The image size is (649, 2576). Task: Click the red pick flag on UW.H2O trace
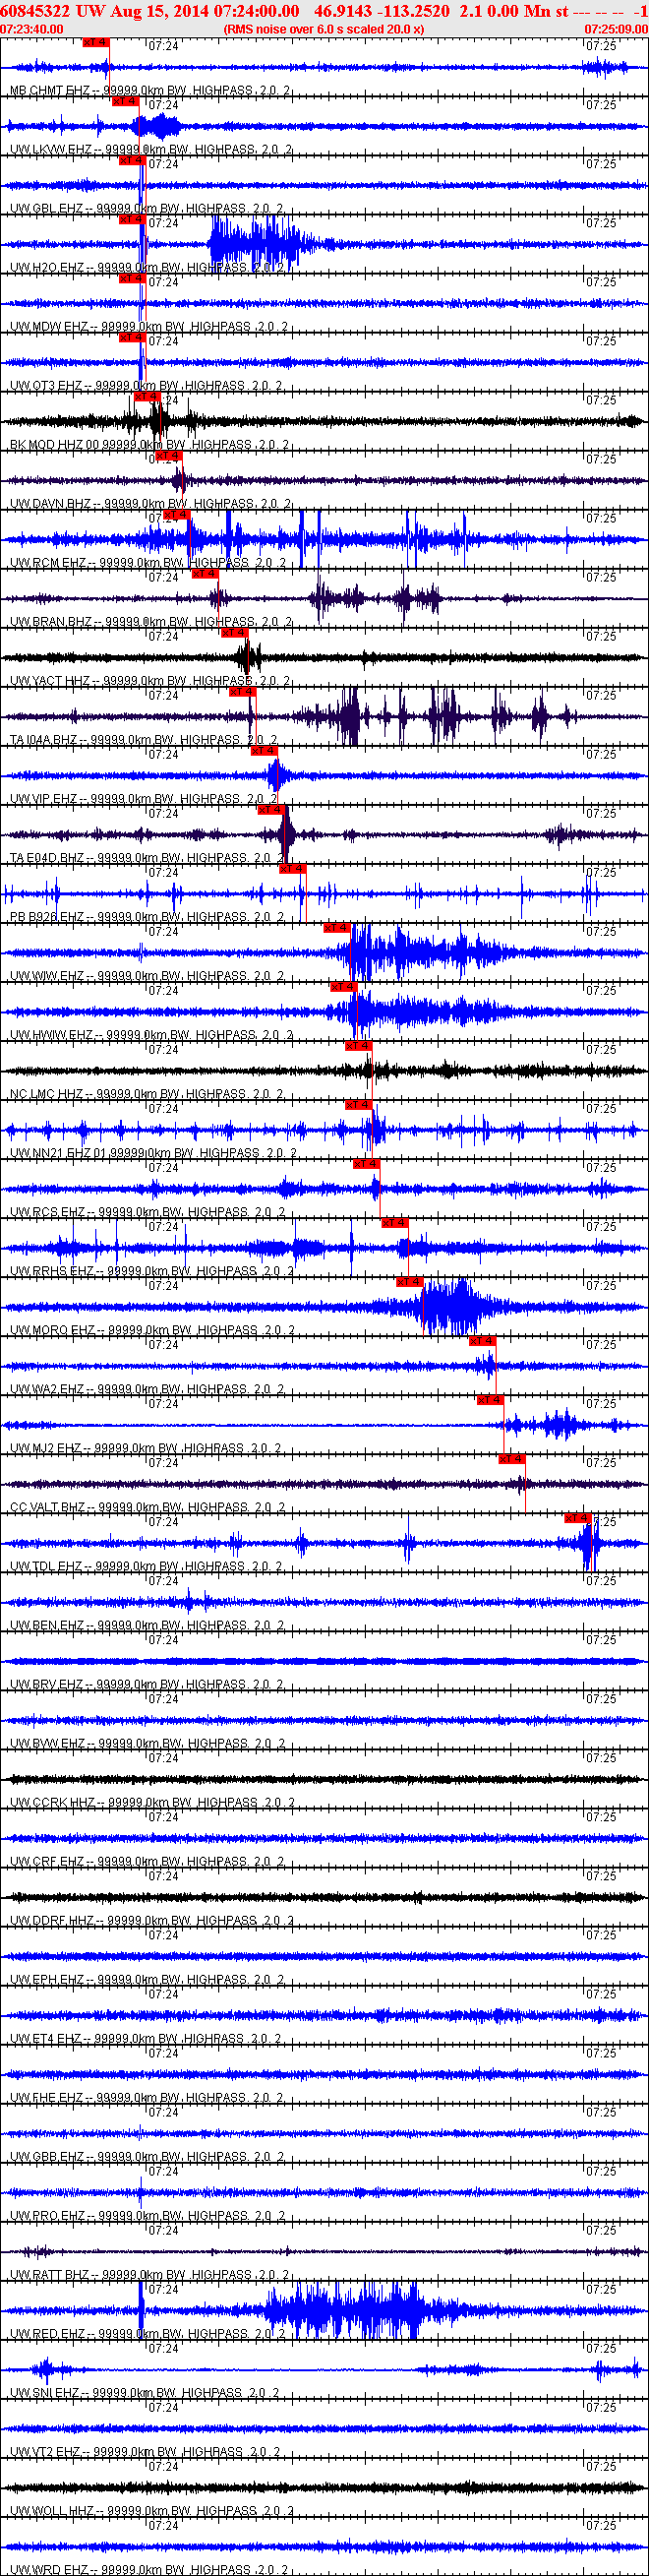click(x=132, y=219)
